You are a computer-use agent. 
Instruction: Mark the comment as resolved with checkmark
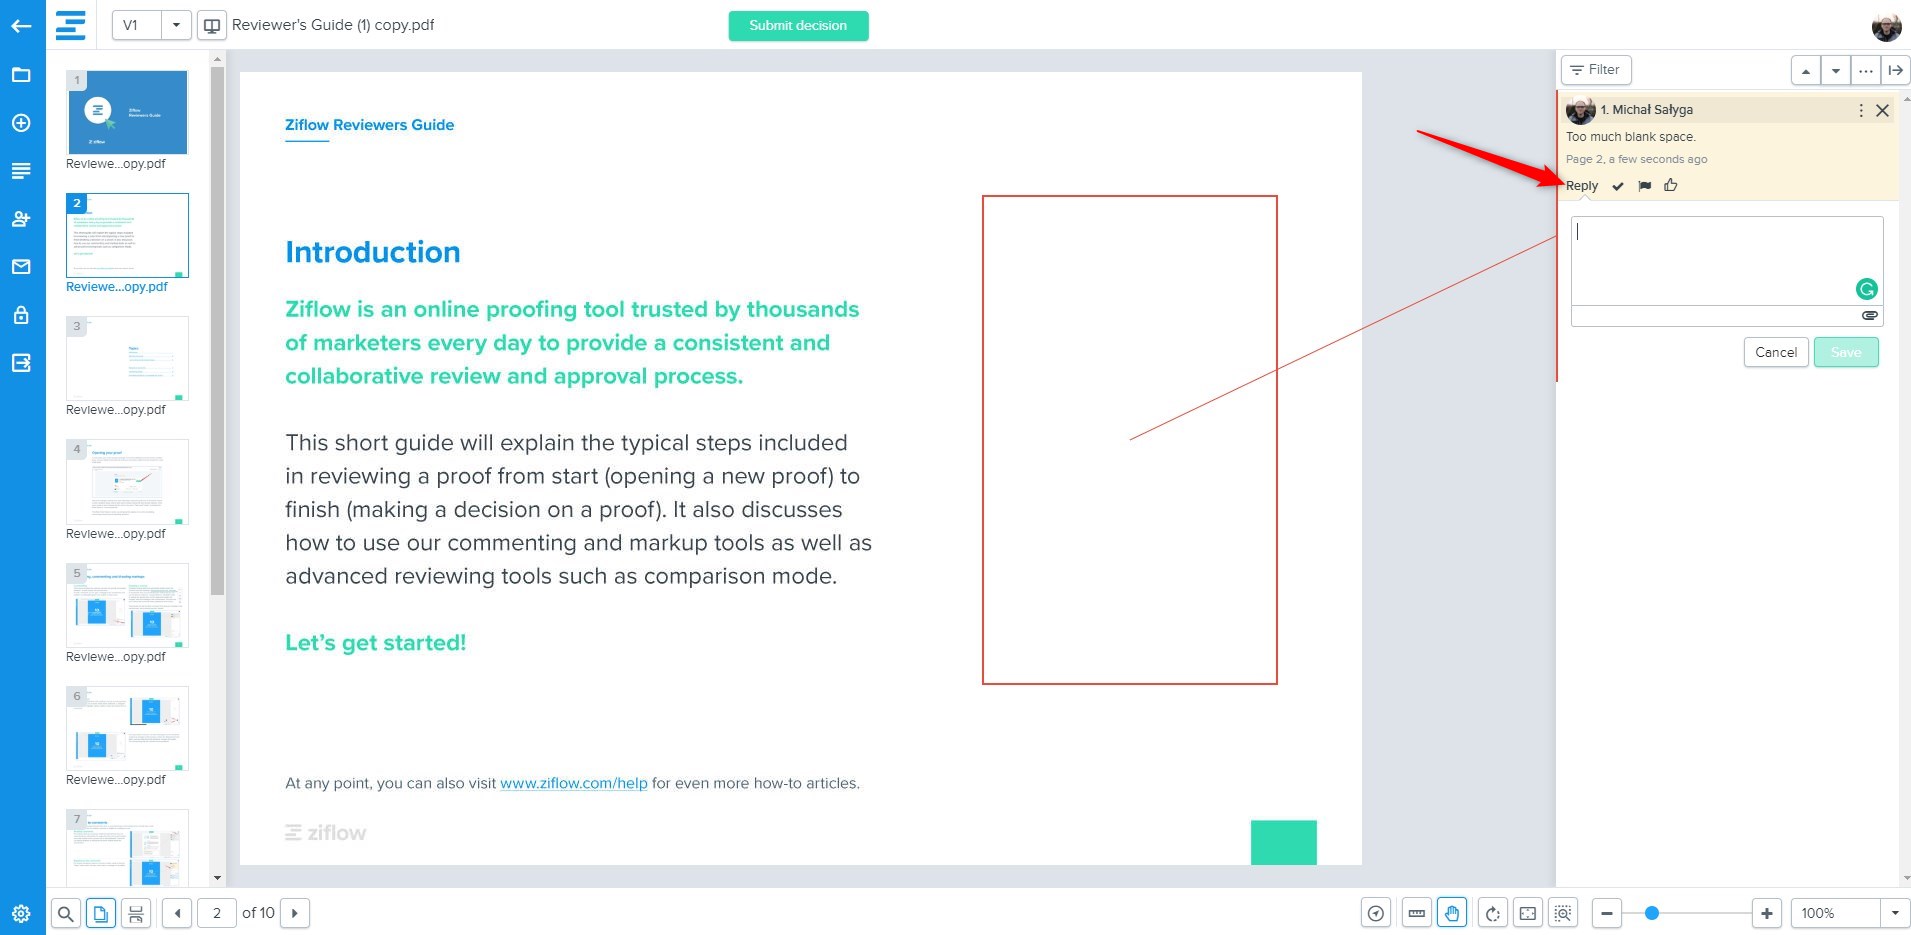(x=1618, y=186)
